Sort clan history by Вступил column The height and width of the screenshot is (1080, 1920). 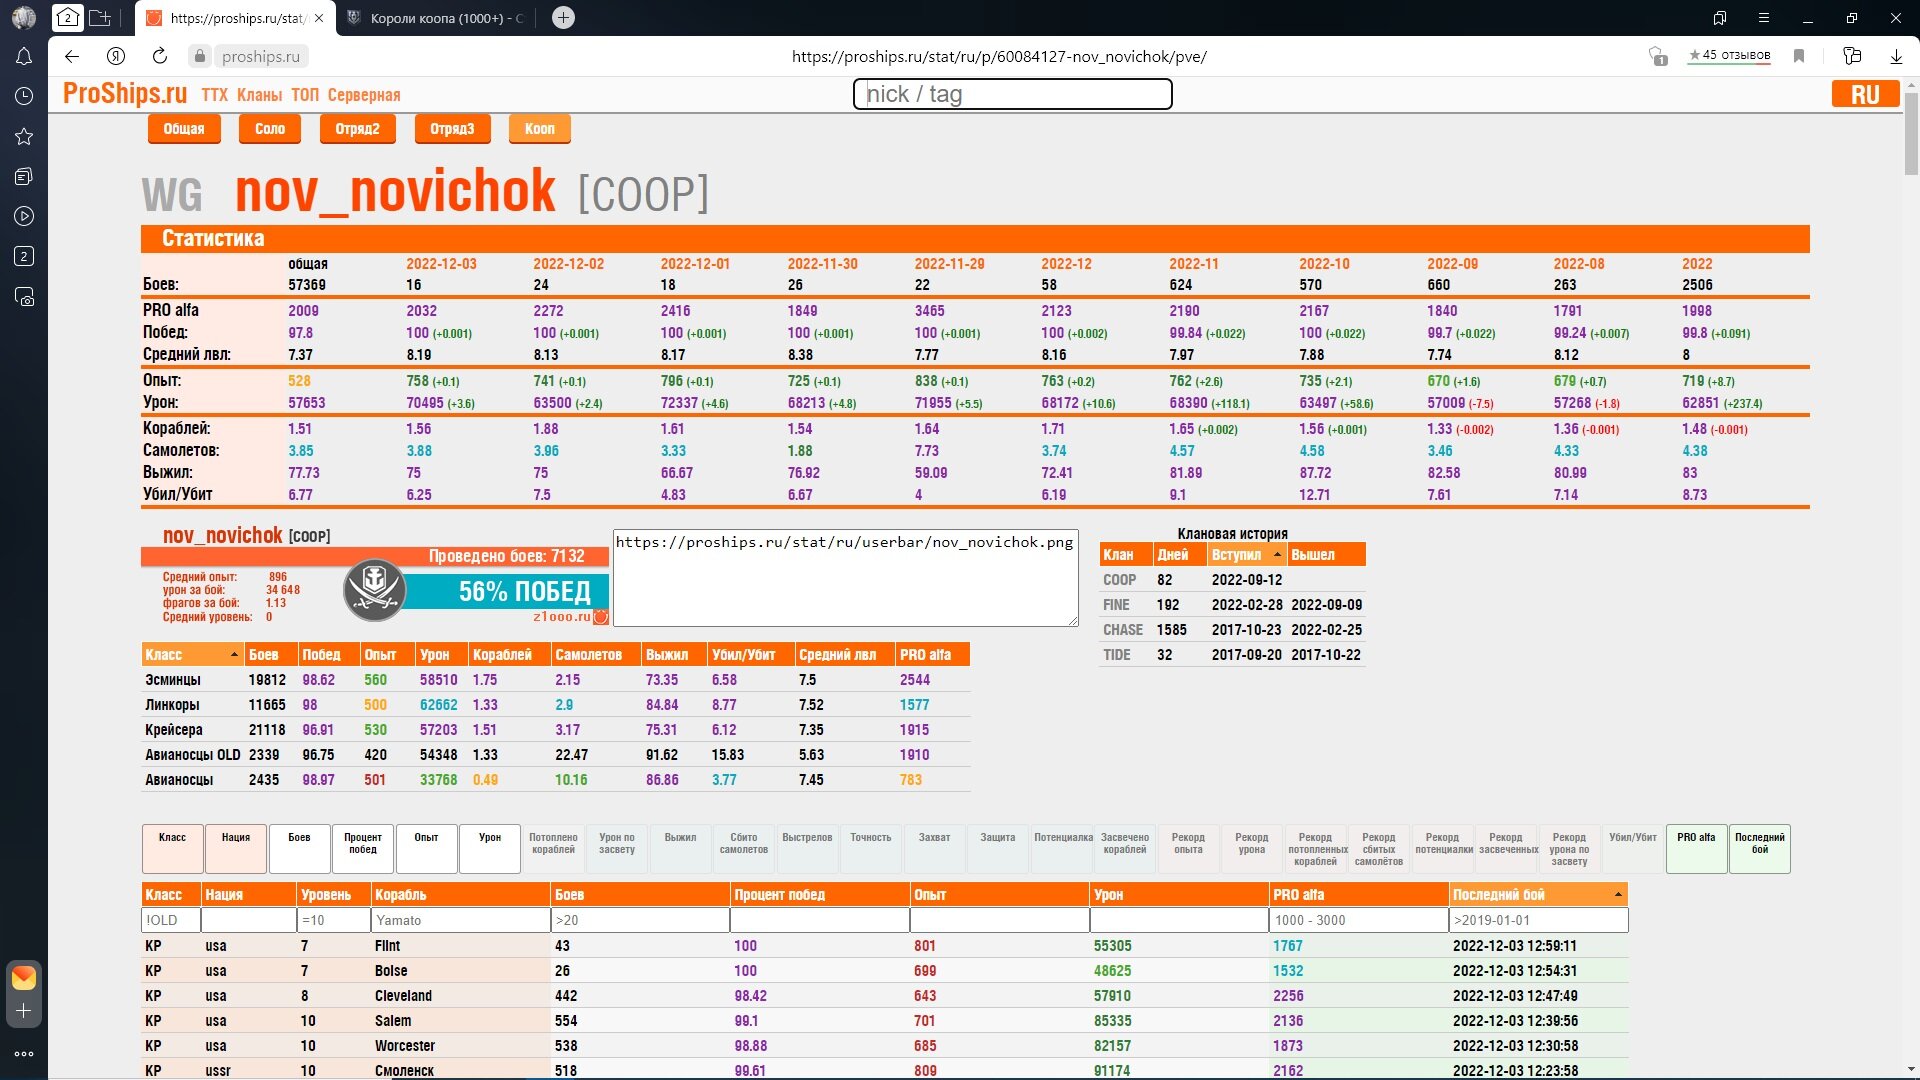[x=1246, y=555]
